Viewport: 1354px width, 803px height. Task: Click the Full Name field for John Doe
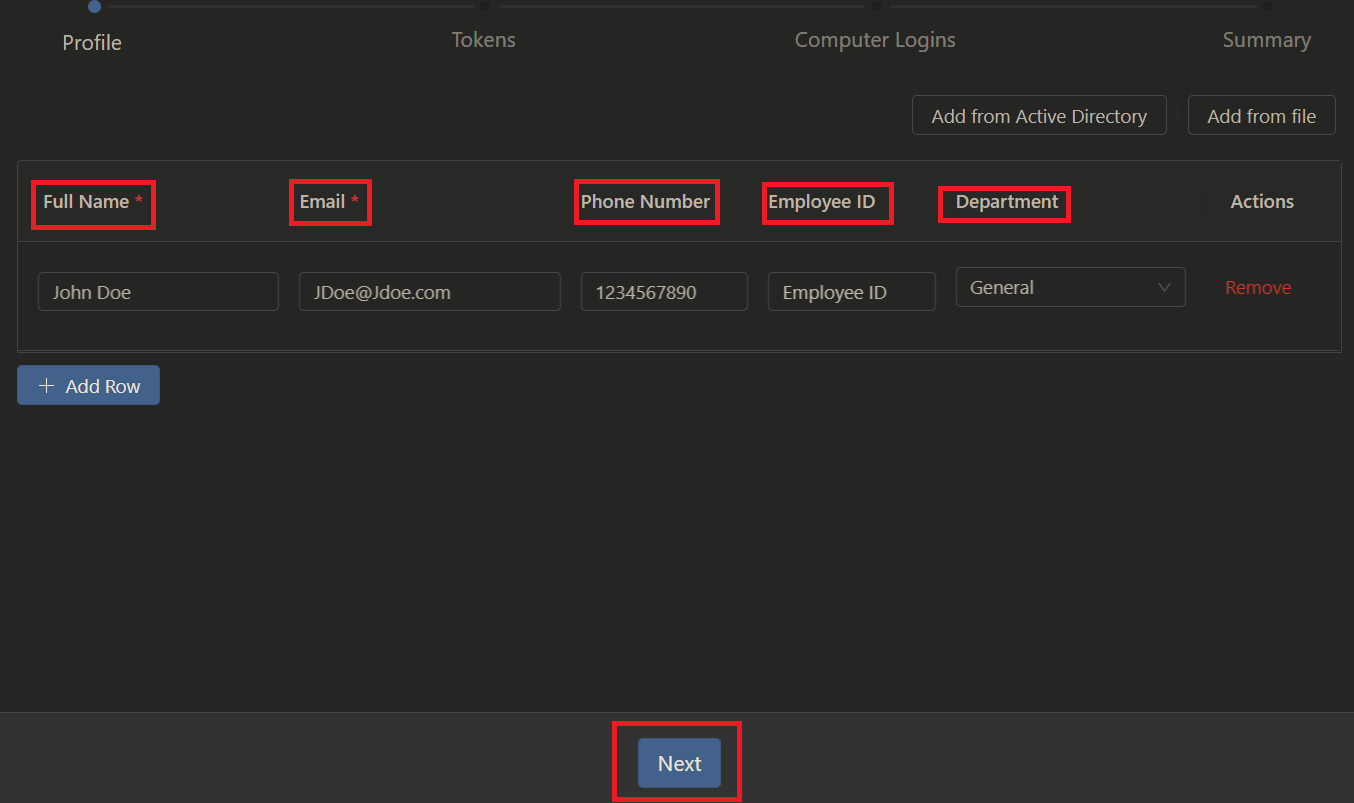158,291
